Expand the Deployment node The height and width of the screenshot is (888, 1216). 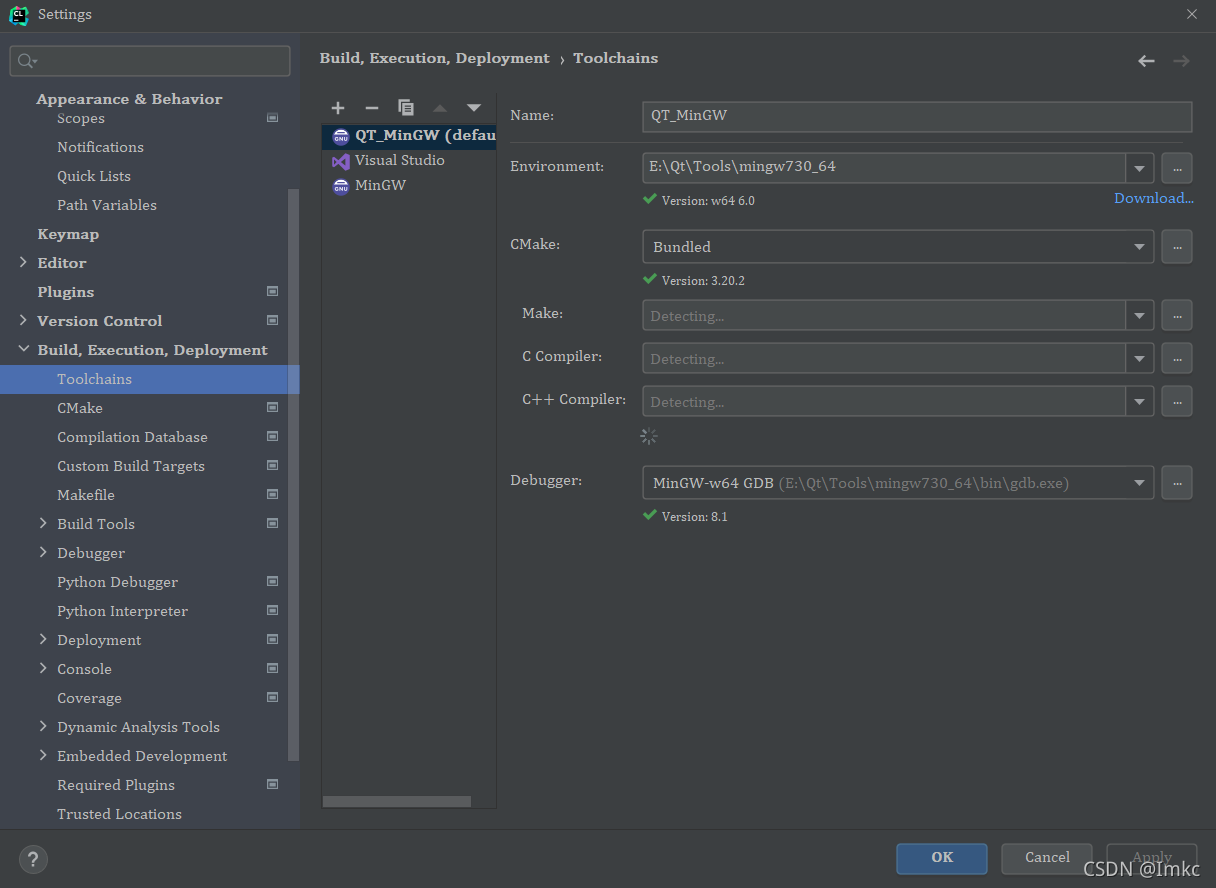coord(43,640)
